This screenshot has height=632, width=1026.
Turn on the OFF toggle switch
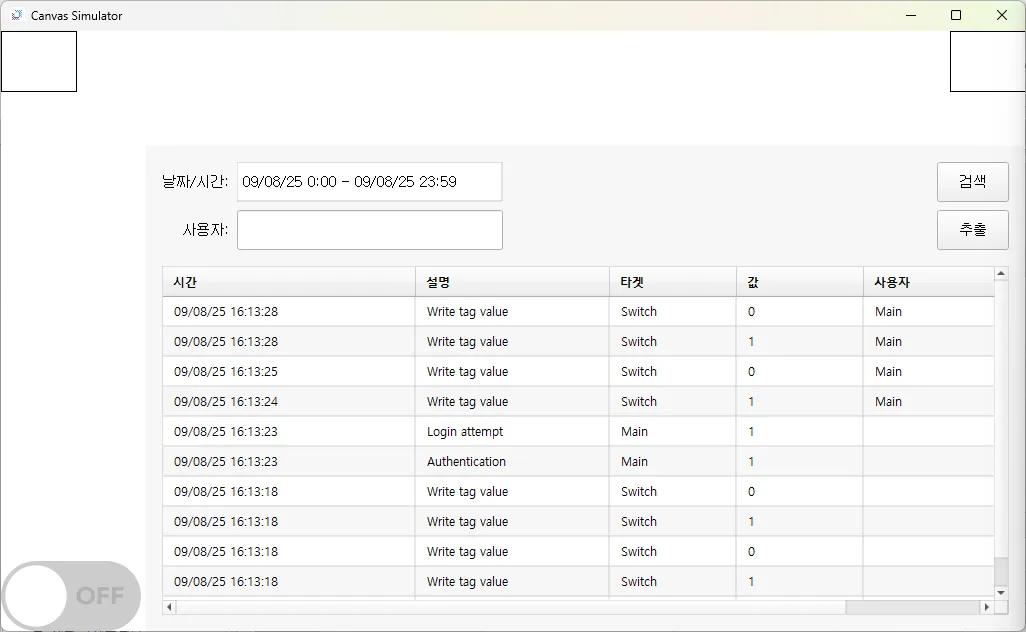[x=71, y=596]
